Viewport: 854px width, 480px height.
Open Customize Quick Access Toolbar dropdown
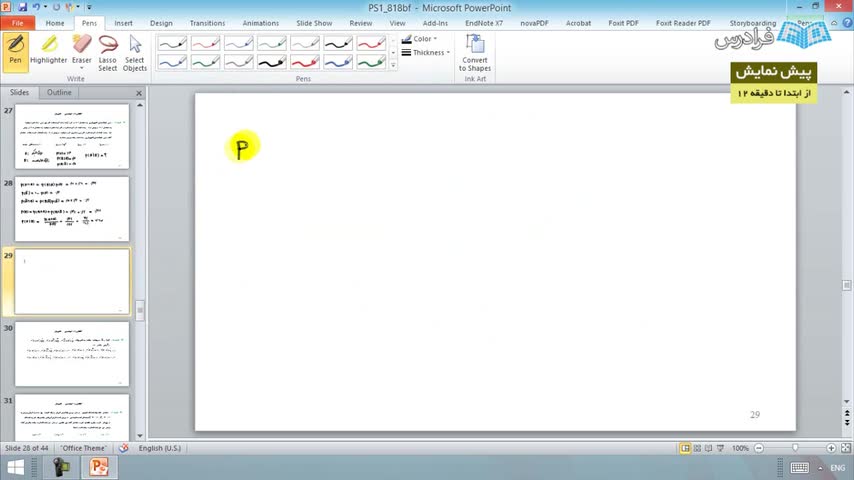89,7
